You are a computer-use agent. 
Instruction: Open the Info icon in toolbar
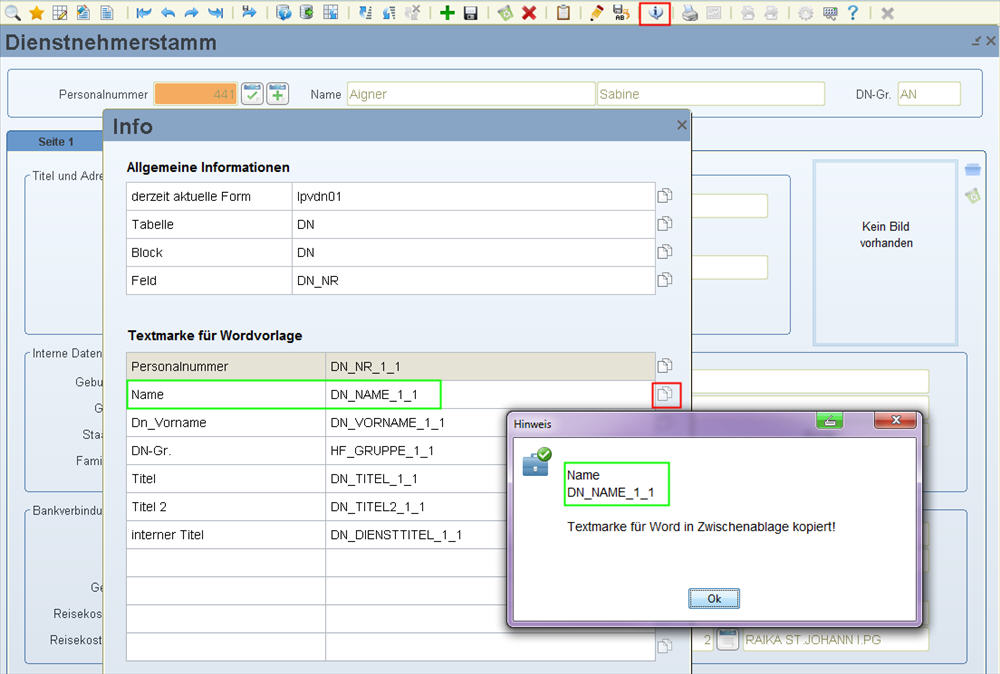click(655, 13)
